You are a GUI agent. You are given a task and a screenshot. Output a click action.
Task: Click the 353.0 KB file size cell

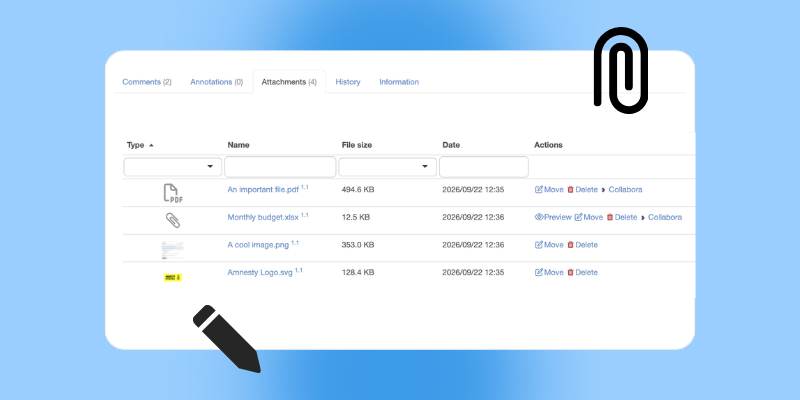click(358, 245)
